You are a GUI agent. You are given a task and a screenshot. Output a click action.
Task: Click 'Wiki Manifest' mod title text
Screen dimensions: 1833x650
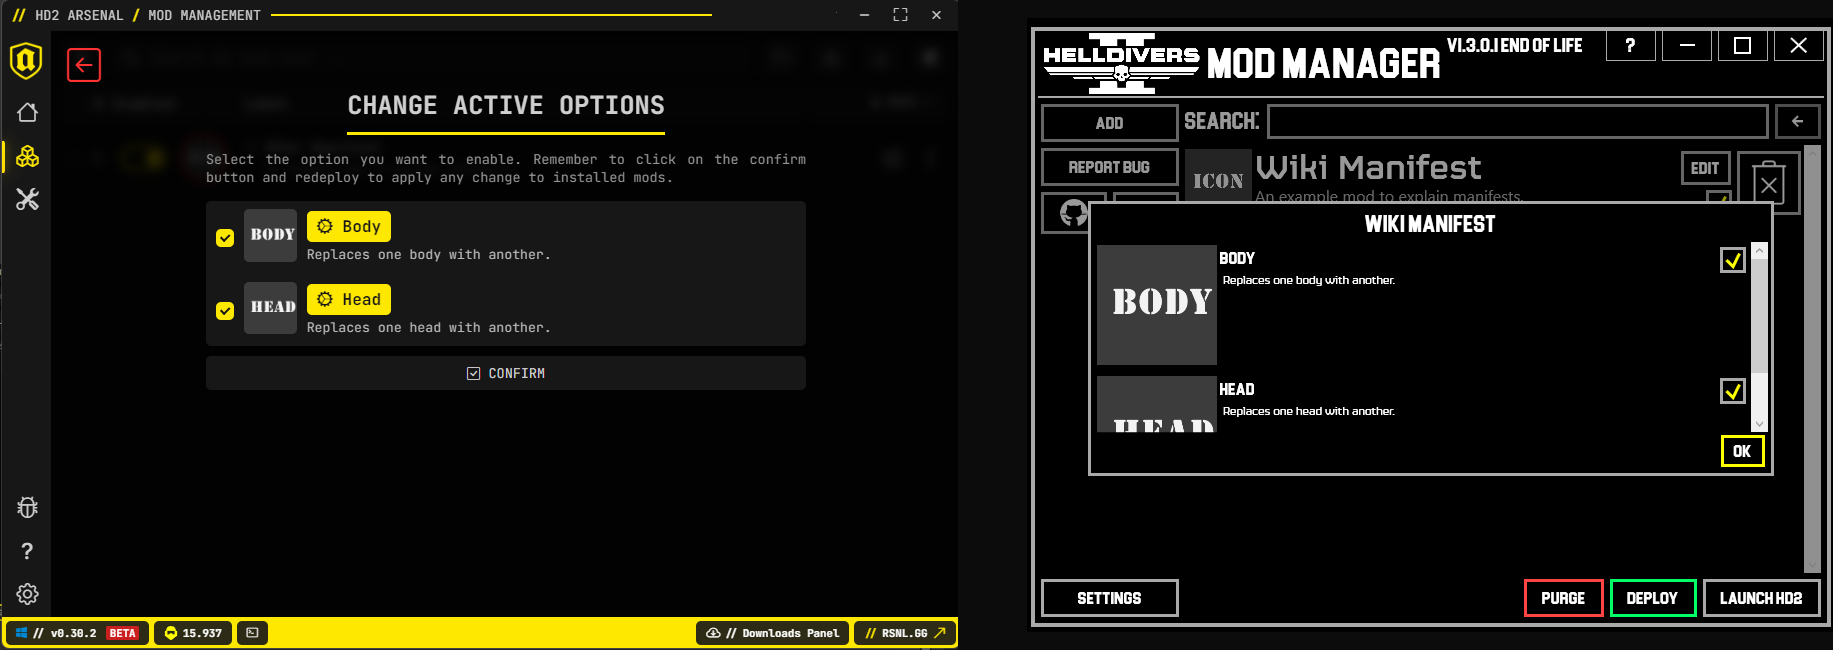pyautogui.click(x=1368, y=167)
